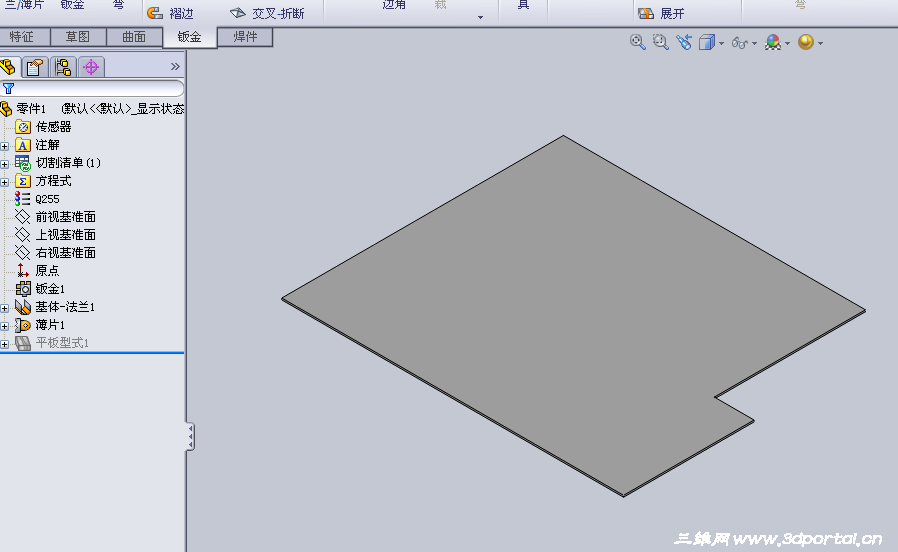Screen dimensions: 898x552
Task: Open the ConfigurationManager tab icon
Action: pyautogui.click(x=63, y=67)
